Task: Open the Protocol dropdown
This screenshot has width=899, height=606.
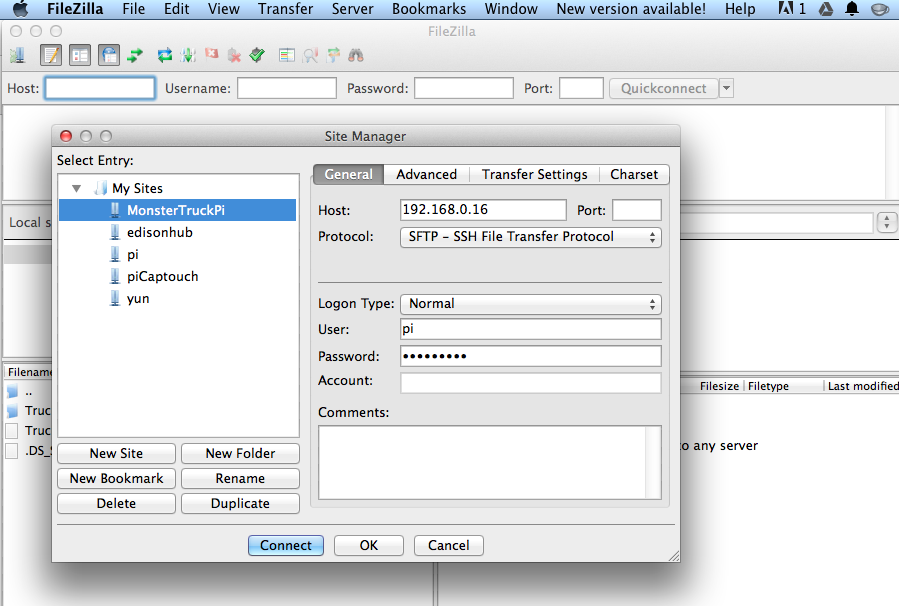Action: (x=530, y=237)
